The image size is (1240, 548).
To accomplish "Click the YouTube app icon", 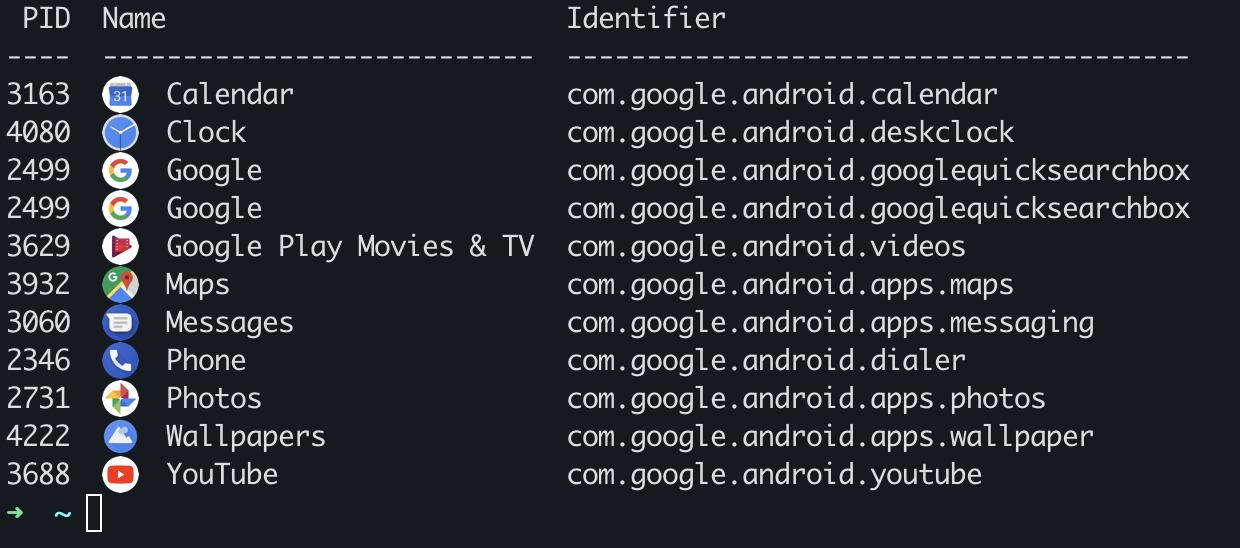I will 120,475.
